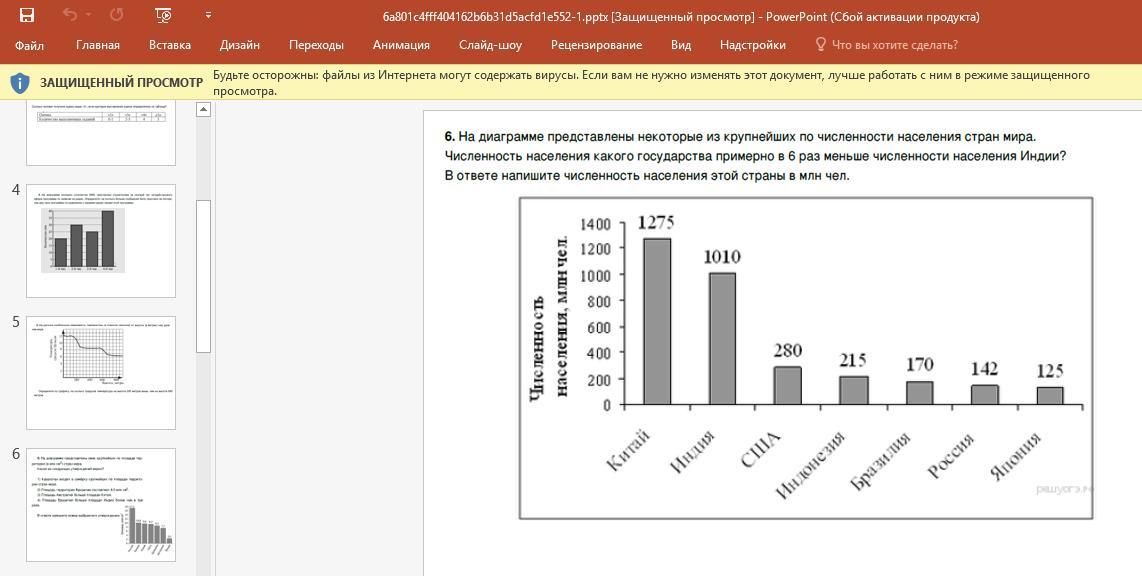Select slide 4 thumbnail with bar chart
This screenshot has height=576, width=1142.
[x=101, y=241]
